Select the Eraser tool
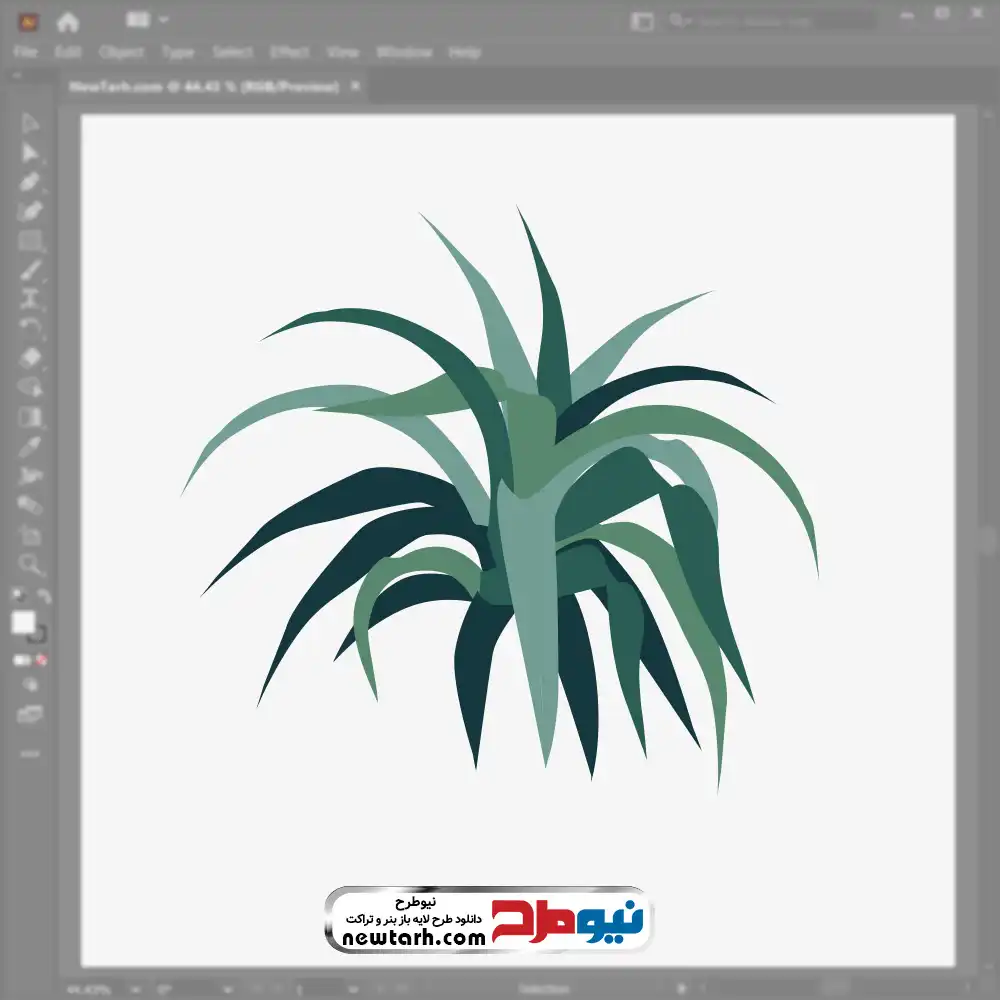 (x=29, y=358)
